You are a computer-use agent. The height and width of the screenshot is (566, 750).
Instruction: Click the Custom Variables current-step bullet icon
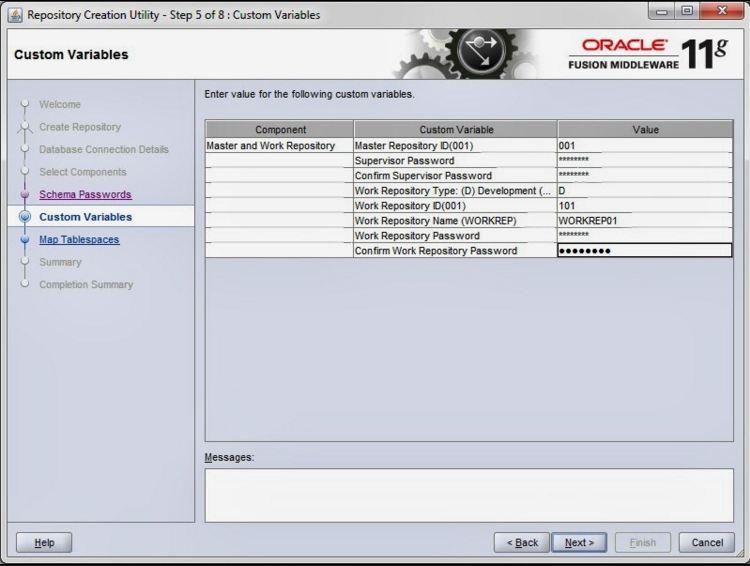[25, 217]
